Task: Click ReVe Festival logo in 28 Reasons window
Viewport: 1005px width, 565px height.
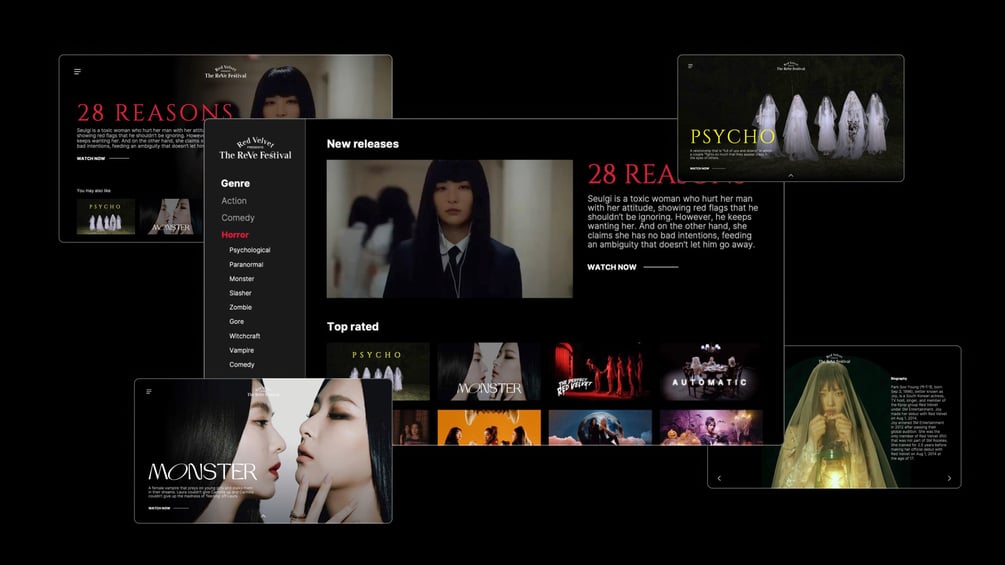Action: 226,72
